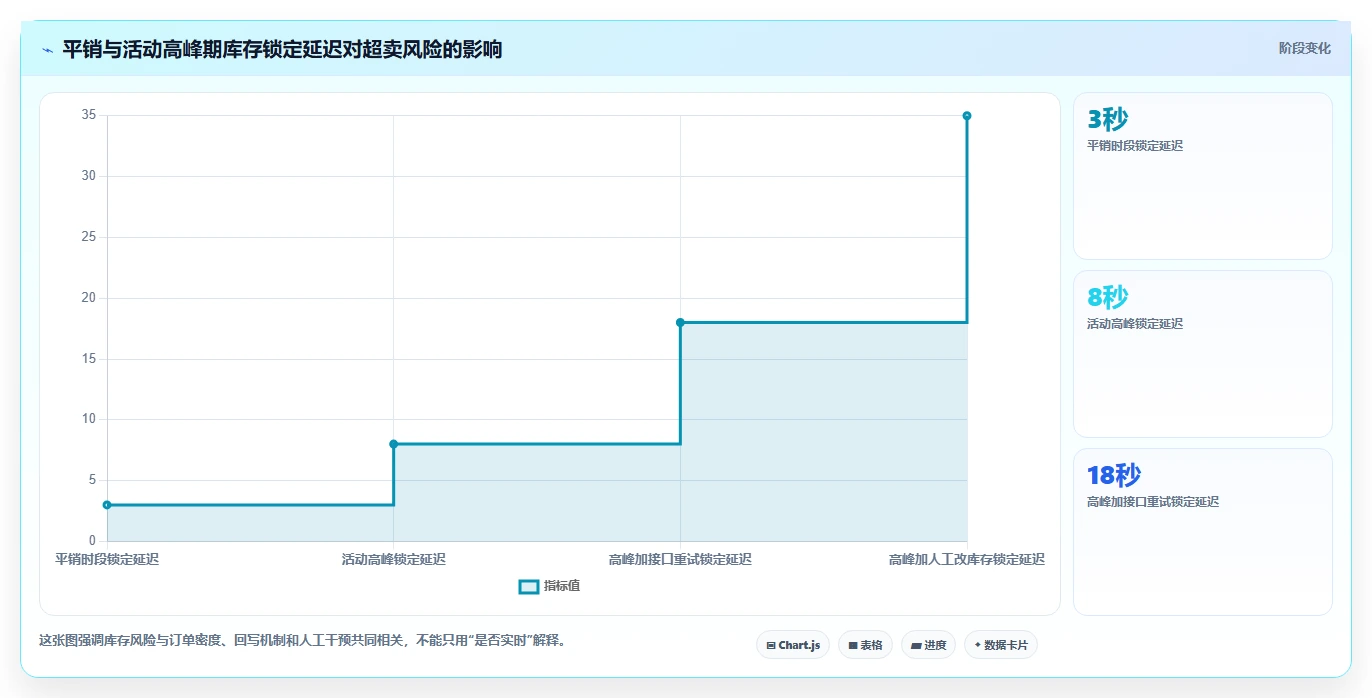Click the 活动高峰锁定延迟 card caption

coord(1135,324)
